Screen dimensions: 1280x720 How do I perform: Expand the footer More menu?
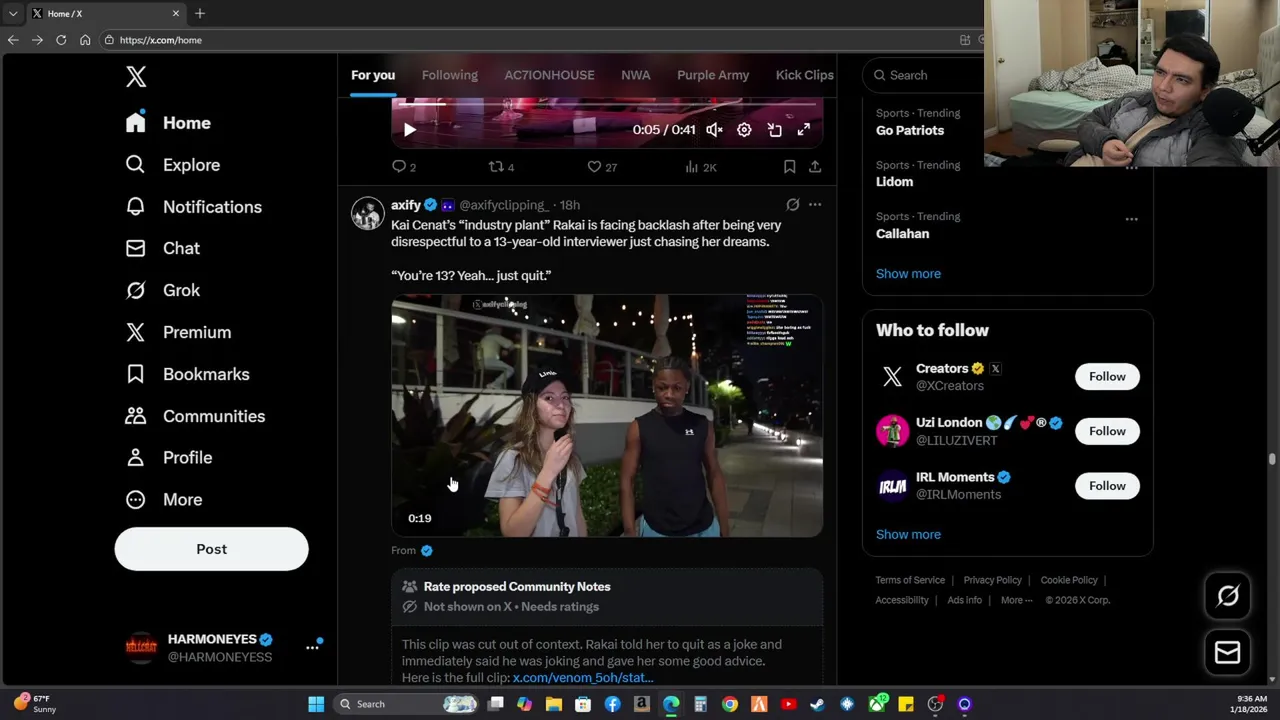tap(1016, 600)
